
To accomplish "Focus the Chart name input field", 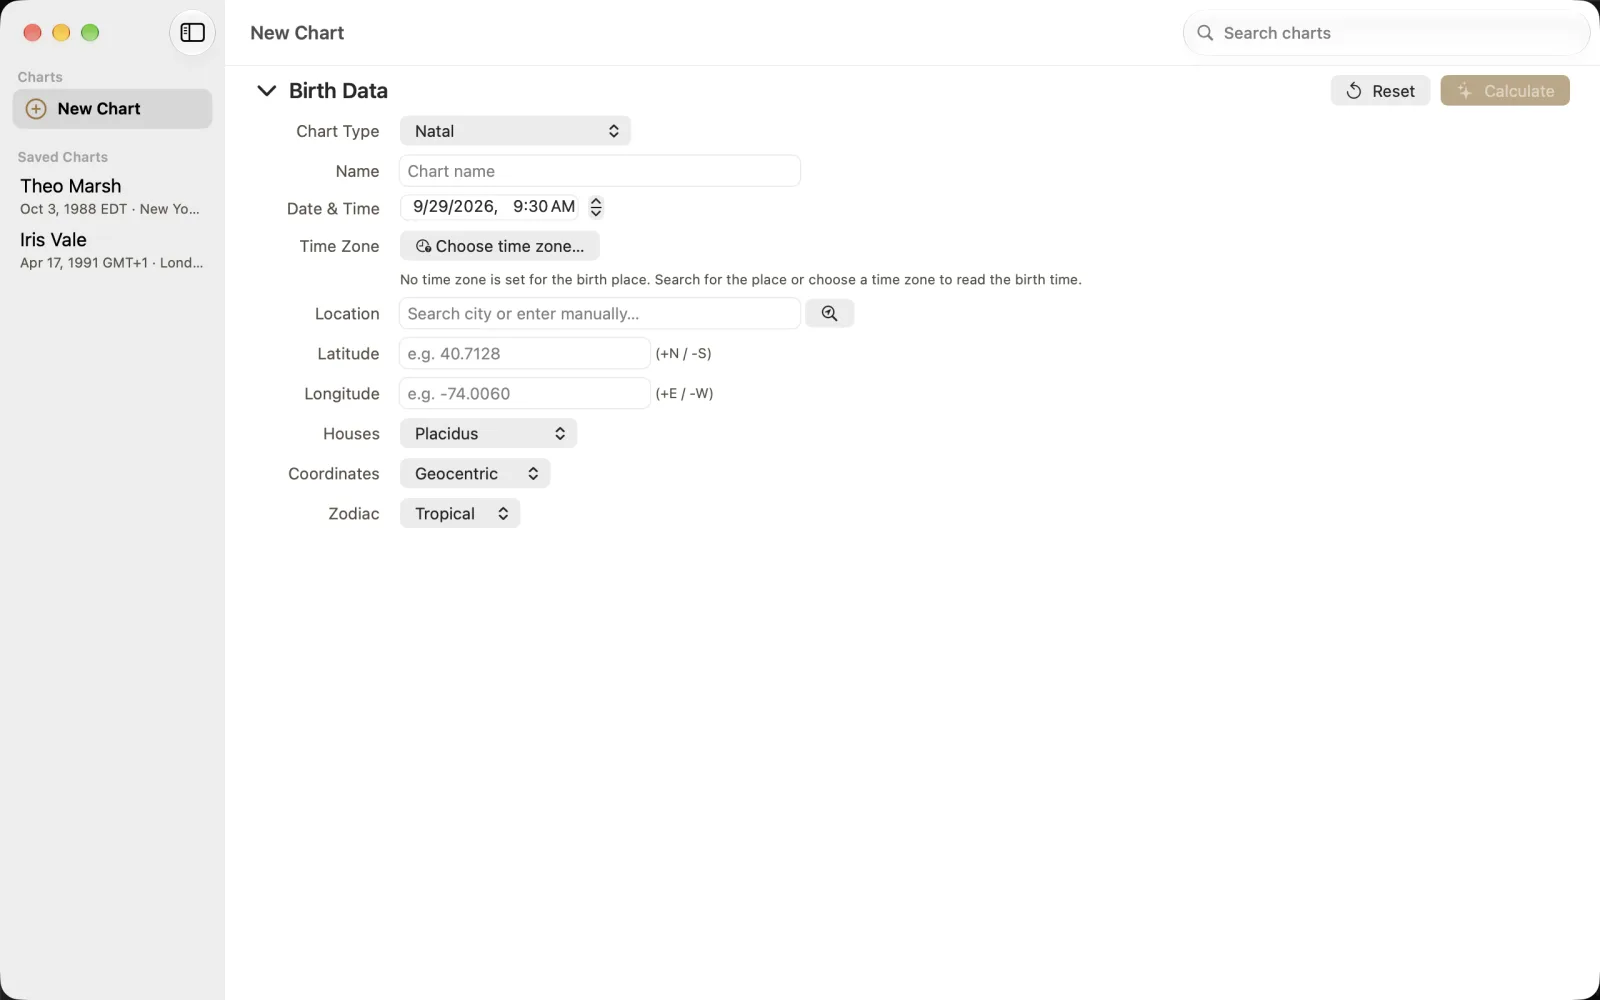I will pyautogui.click(x=600, y=171).
